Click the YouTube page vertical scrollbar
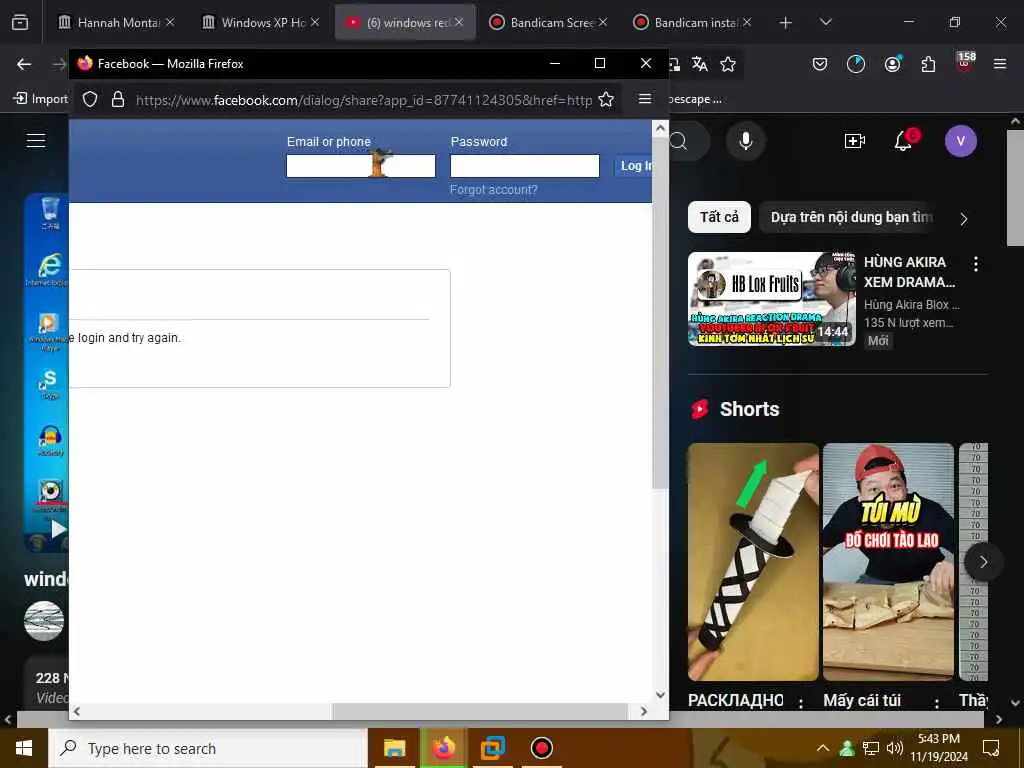The width and height of the screenshot is (1024, 768). [1014, 187]
